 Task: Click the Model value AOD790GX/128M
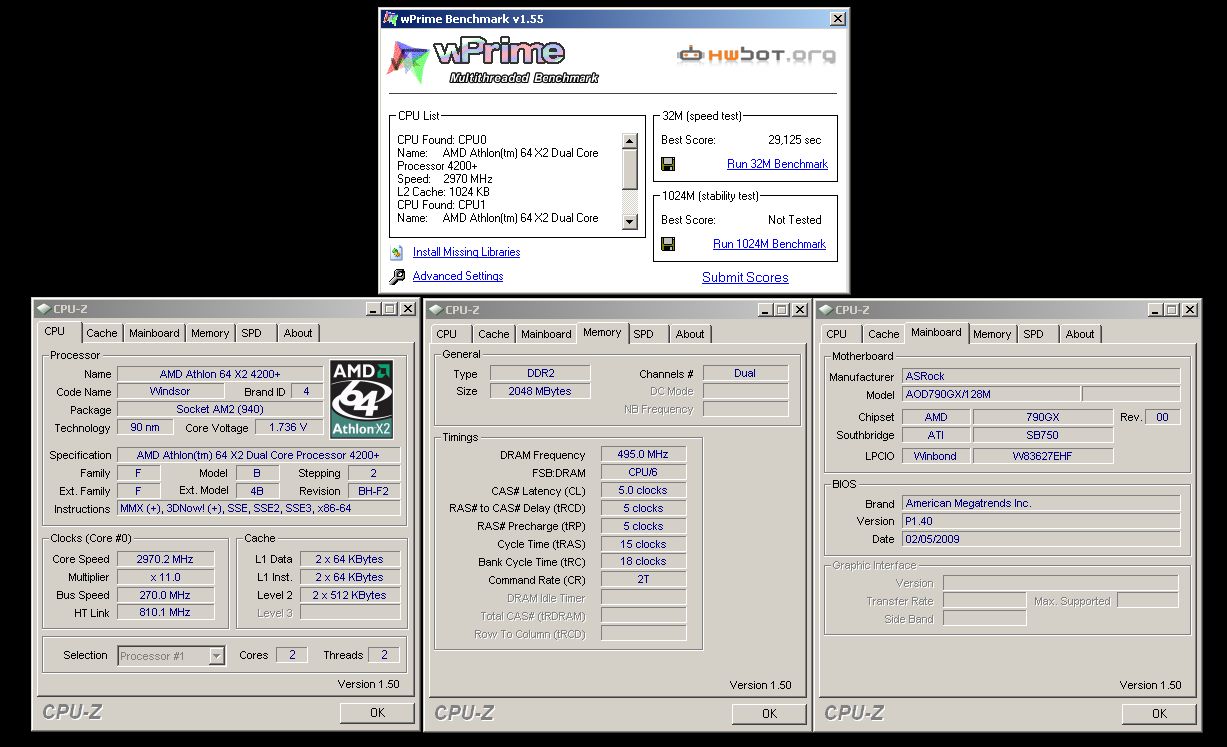(990, 394)
